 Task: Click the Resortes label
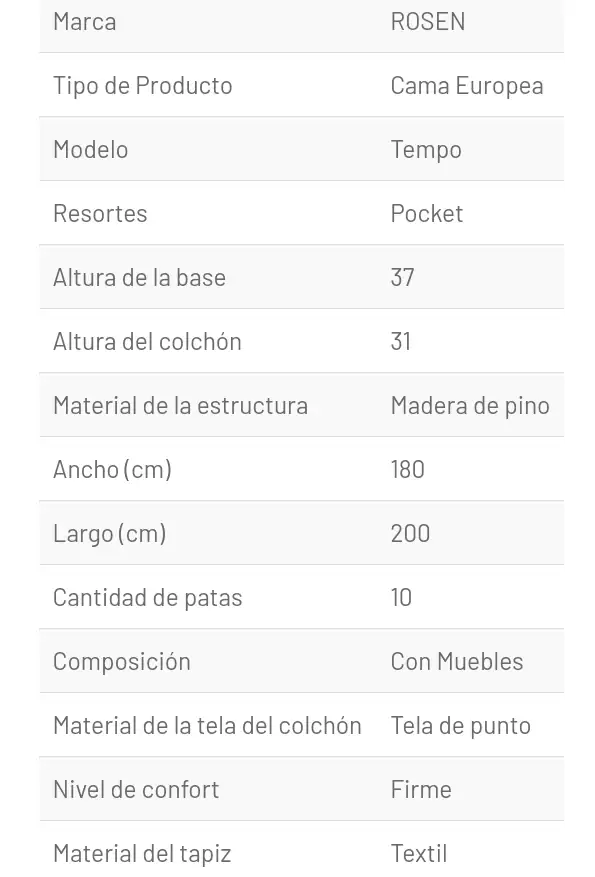(100, 214)
